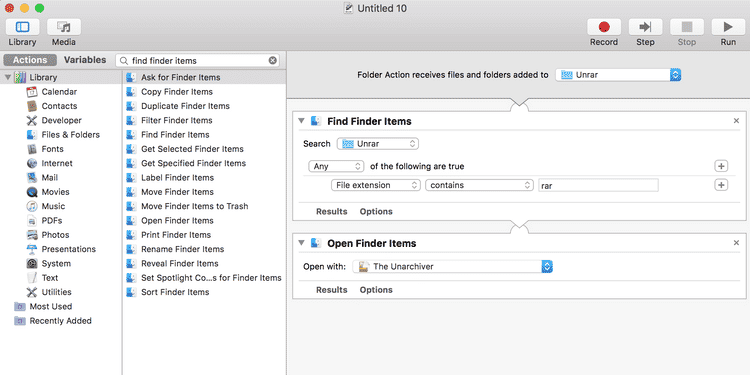Select the Mail category icon
This screenshot has height=375, width=750.
click(x=32, y=178)
